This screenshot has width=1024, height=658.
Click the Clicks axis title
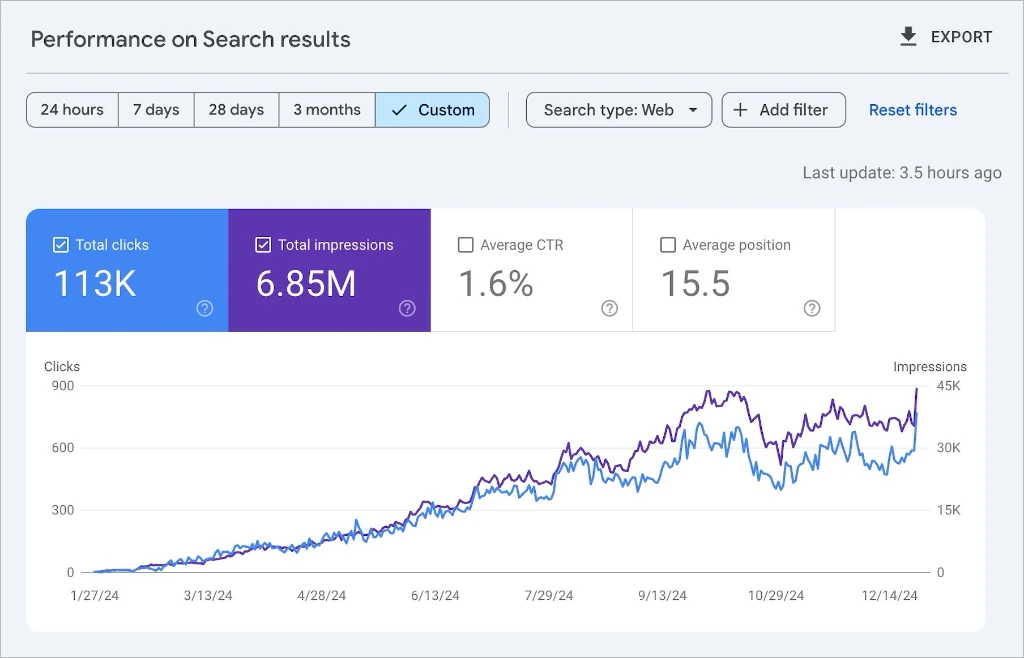click(62, 366)
